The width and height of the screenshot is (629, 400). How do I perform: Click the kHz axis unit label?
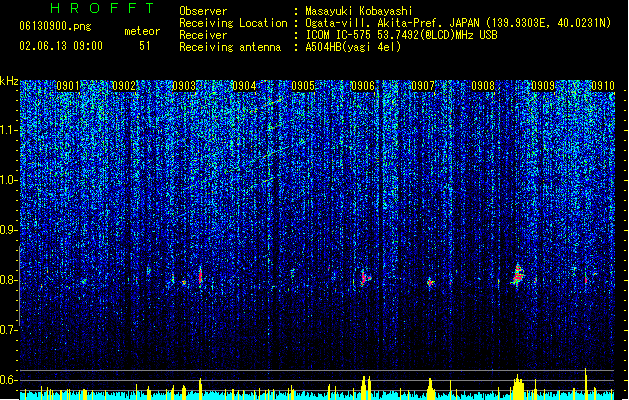(9, 81)
